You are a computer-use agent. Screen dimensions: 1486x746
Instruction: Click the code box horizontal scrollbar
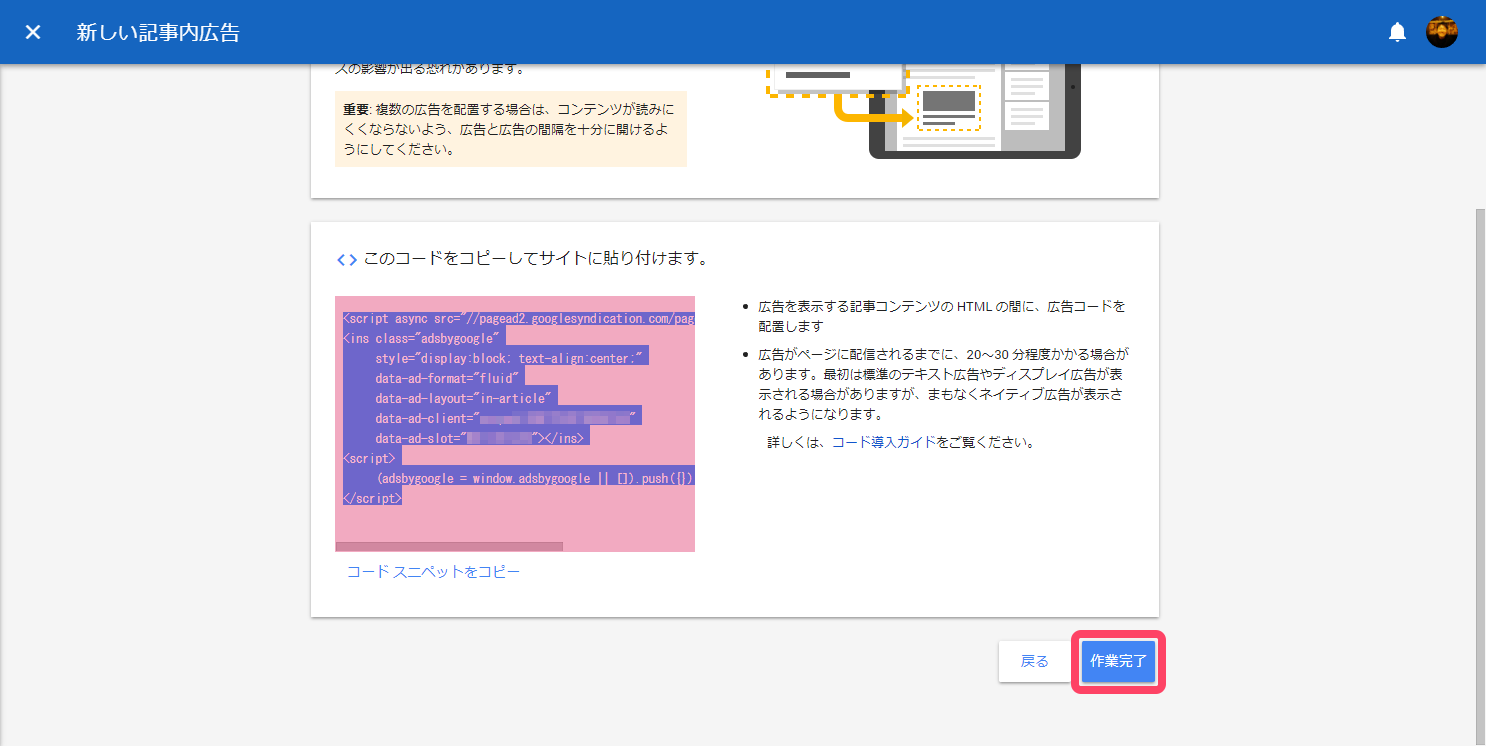pos(449,547)
